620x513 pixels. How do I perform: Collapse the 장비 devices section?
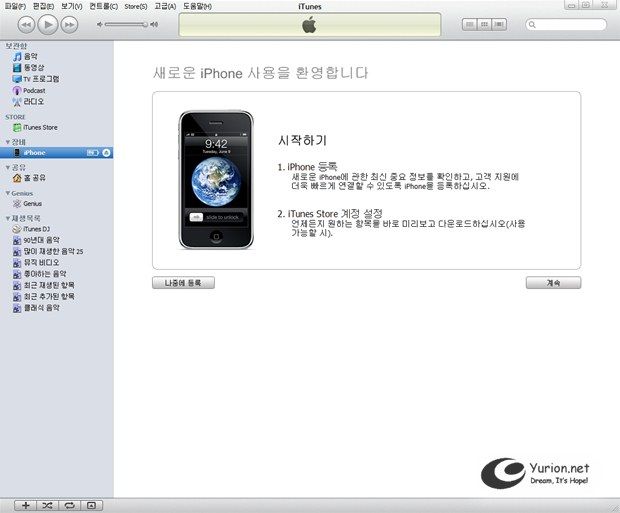point(8,142)
